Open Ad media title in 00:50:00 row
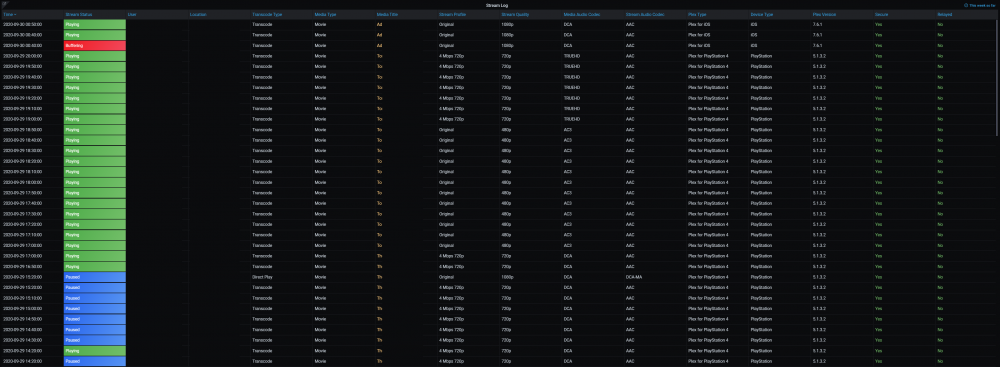The width and height of the screenshot is (1000, 367). point(379,24)
